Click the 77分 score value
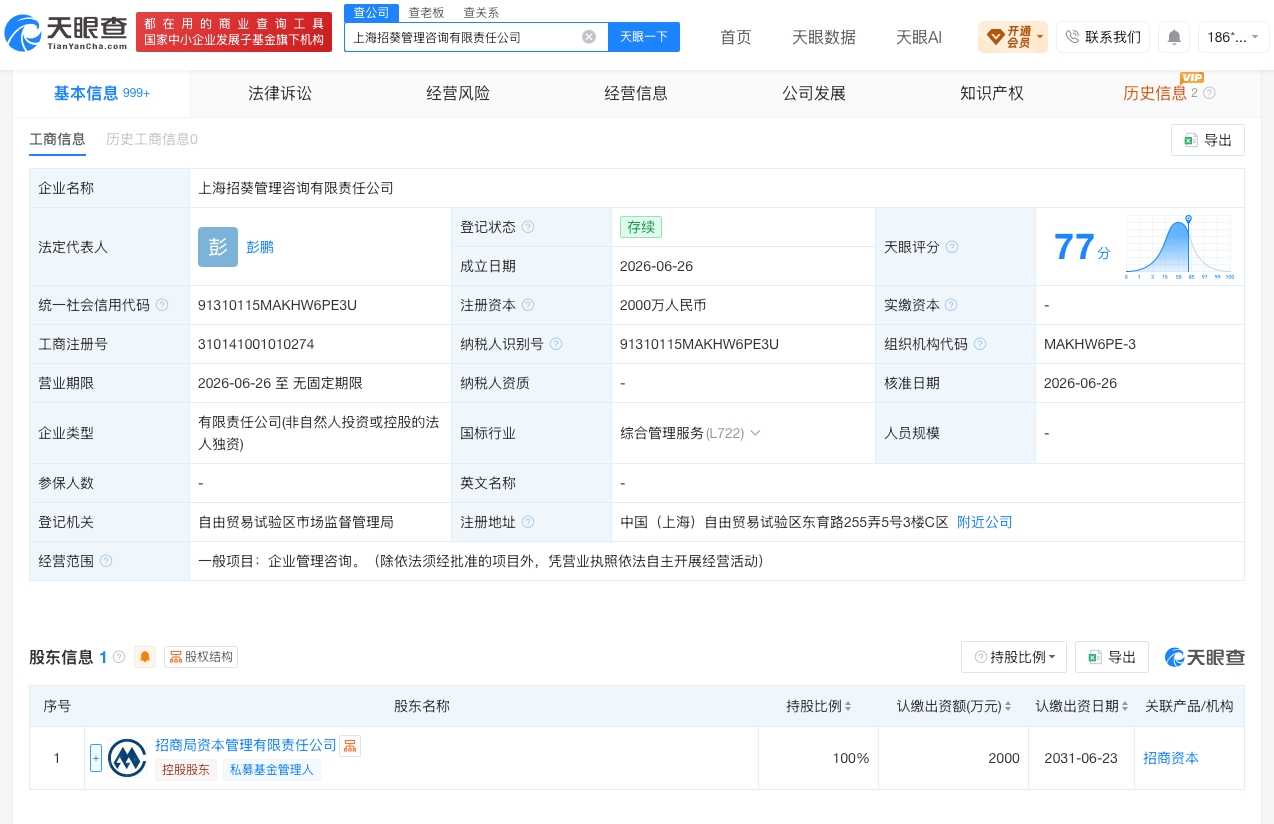Image resolution: width=1274 pixels, height=824 pixels. (1082, 247)
